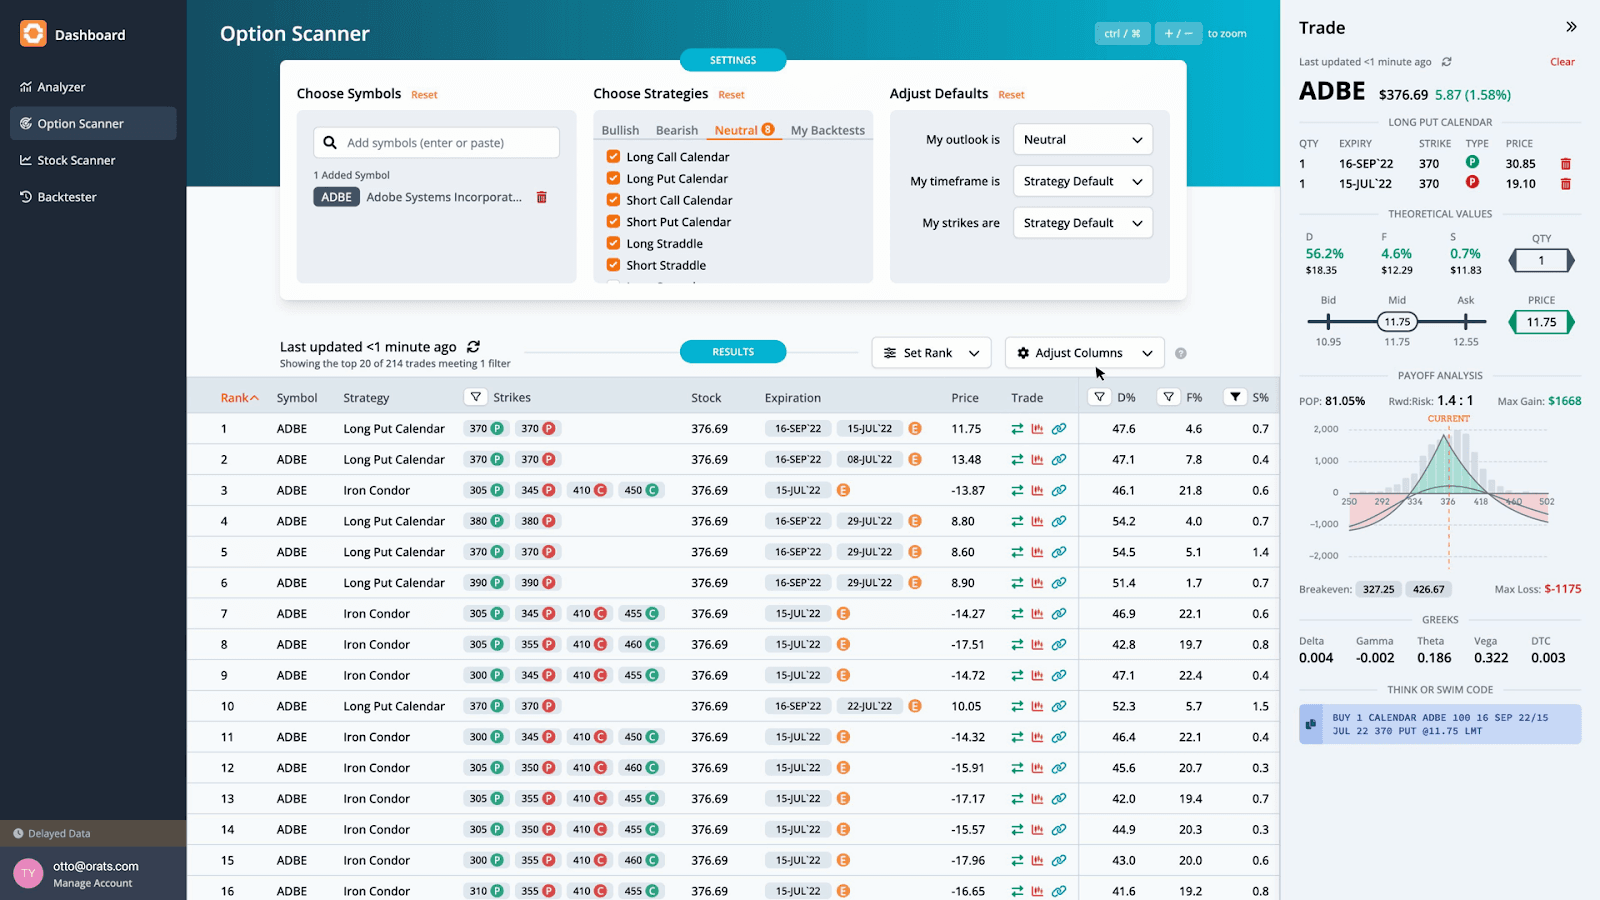Remove the 15-JUL'22 leg from the trade
The width and height of the screenshot is (1600, 900).
[1566, 184]
